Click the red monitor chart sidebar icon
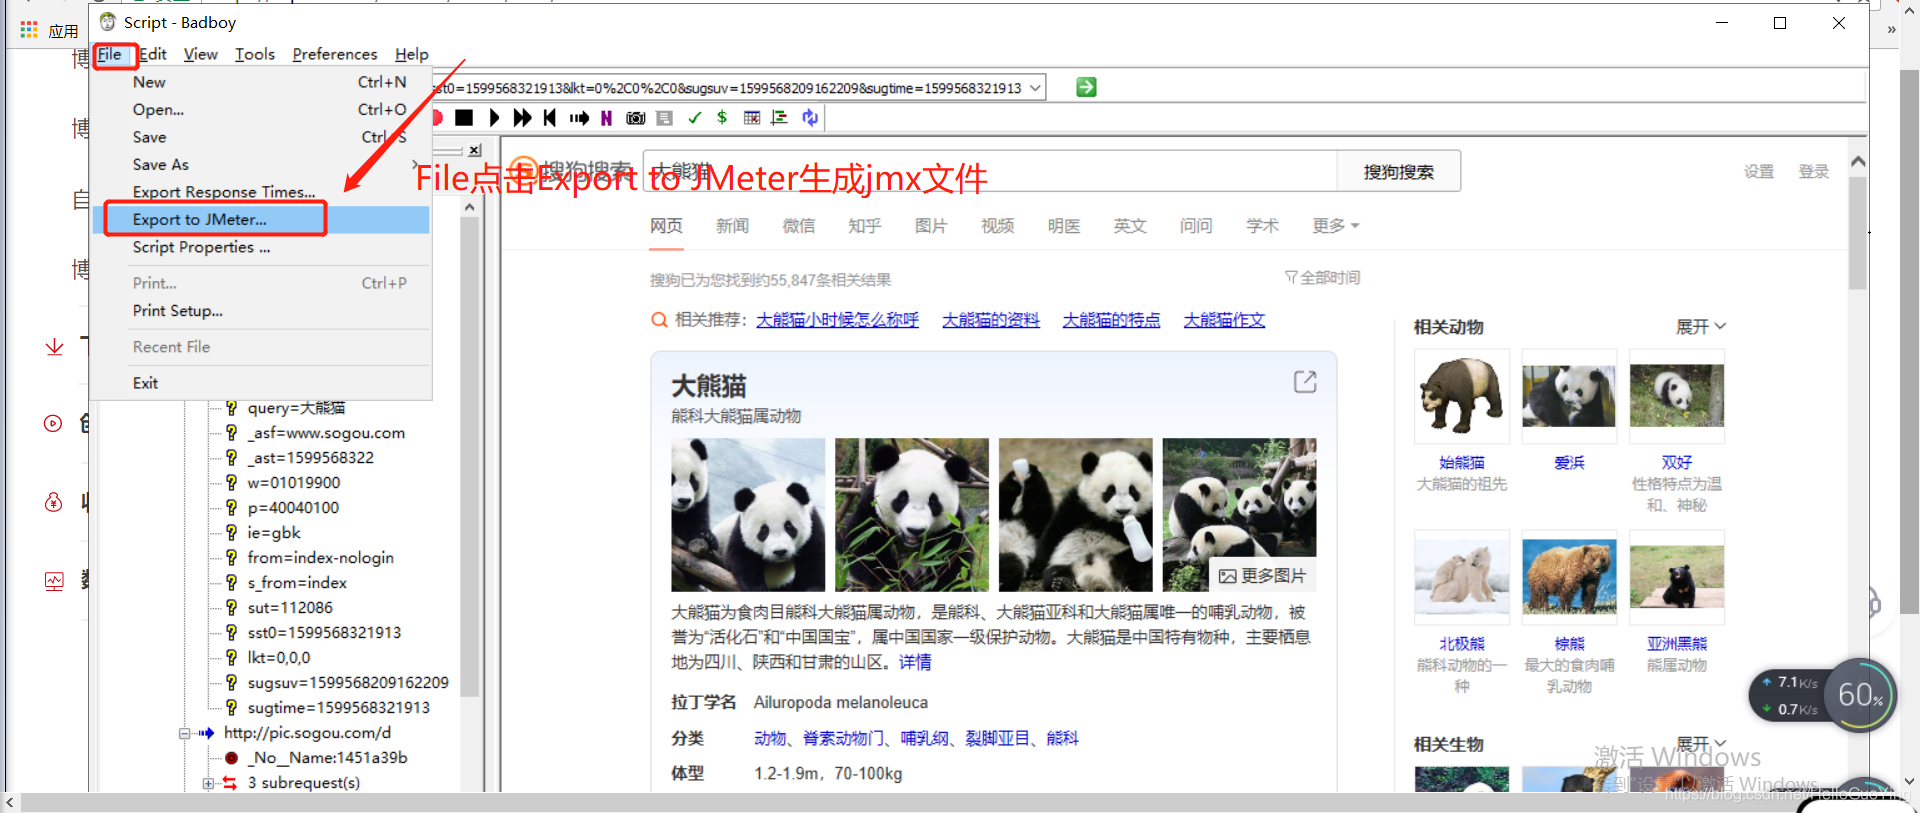The height and width of the screenshot is (813, 1920). (x=54, y=581)
